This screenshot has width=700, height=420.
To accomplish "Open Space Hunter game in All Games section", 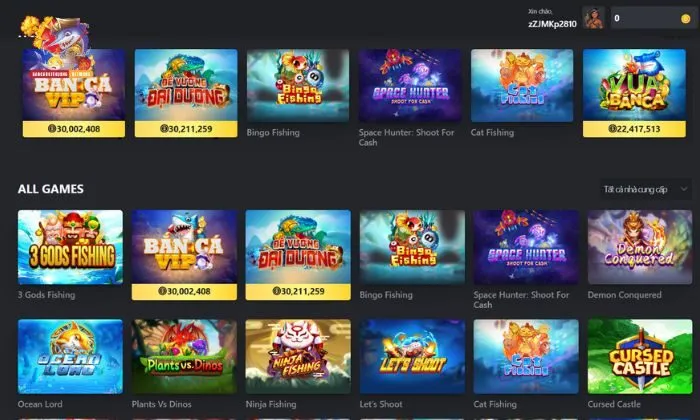I will (x=526, y=247).
